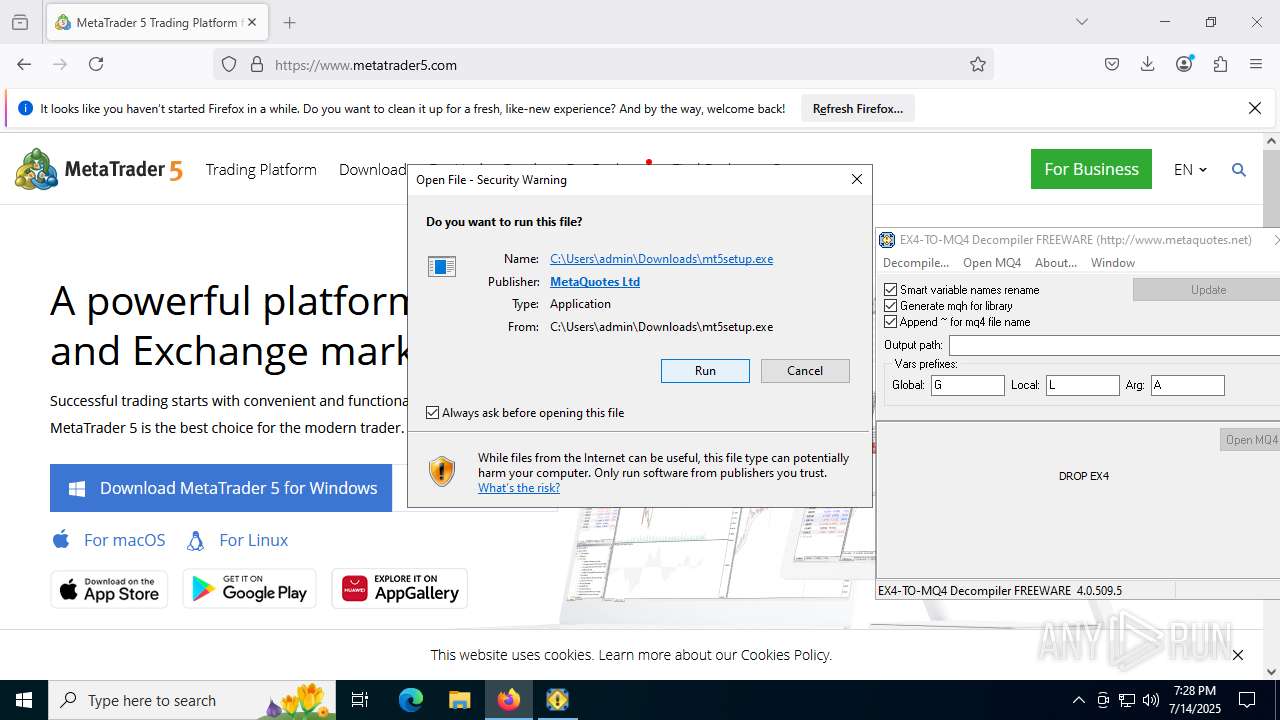Click the DROP EX4 area
This screenshot has width=1280, height=720.
[x=1083, y=476]
